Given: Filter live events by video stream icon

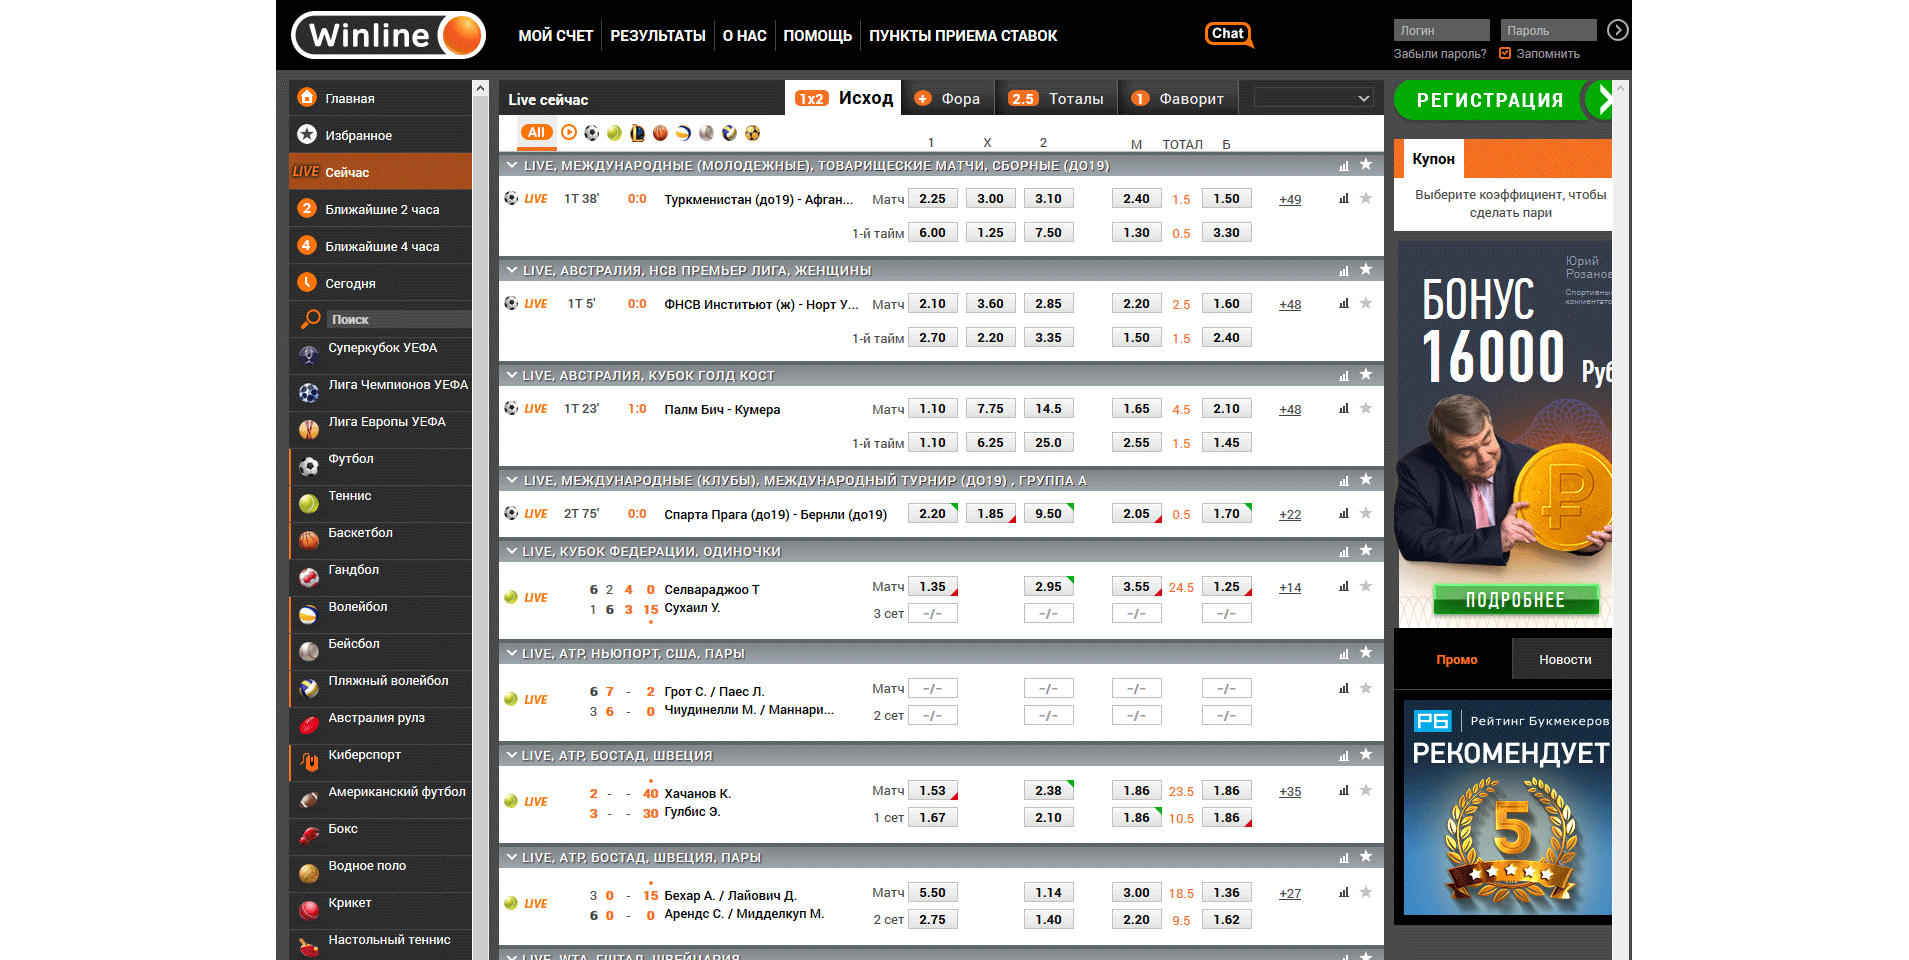Looking at the screenshot, I should point(569,132).
